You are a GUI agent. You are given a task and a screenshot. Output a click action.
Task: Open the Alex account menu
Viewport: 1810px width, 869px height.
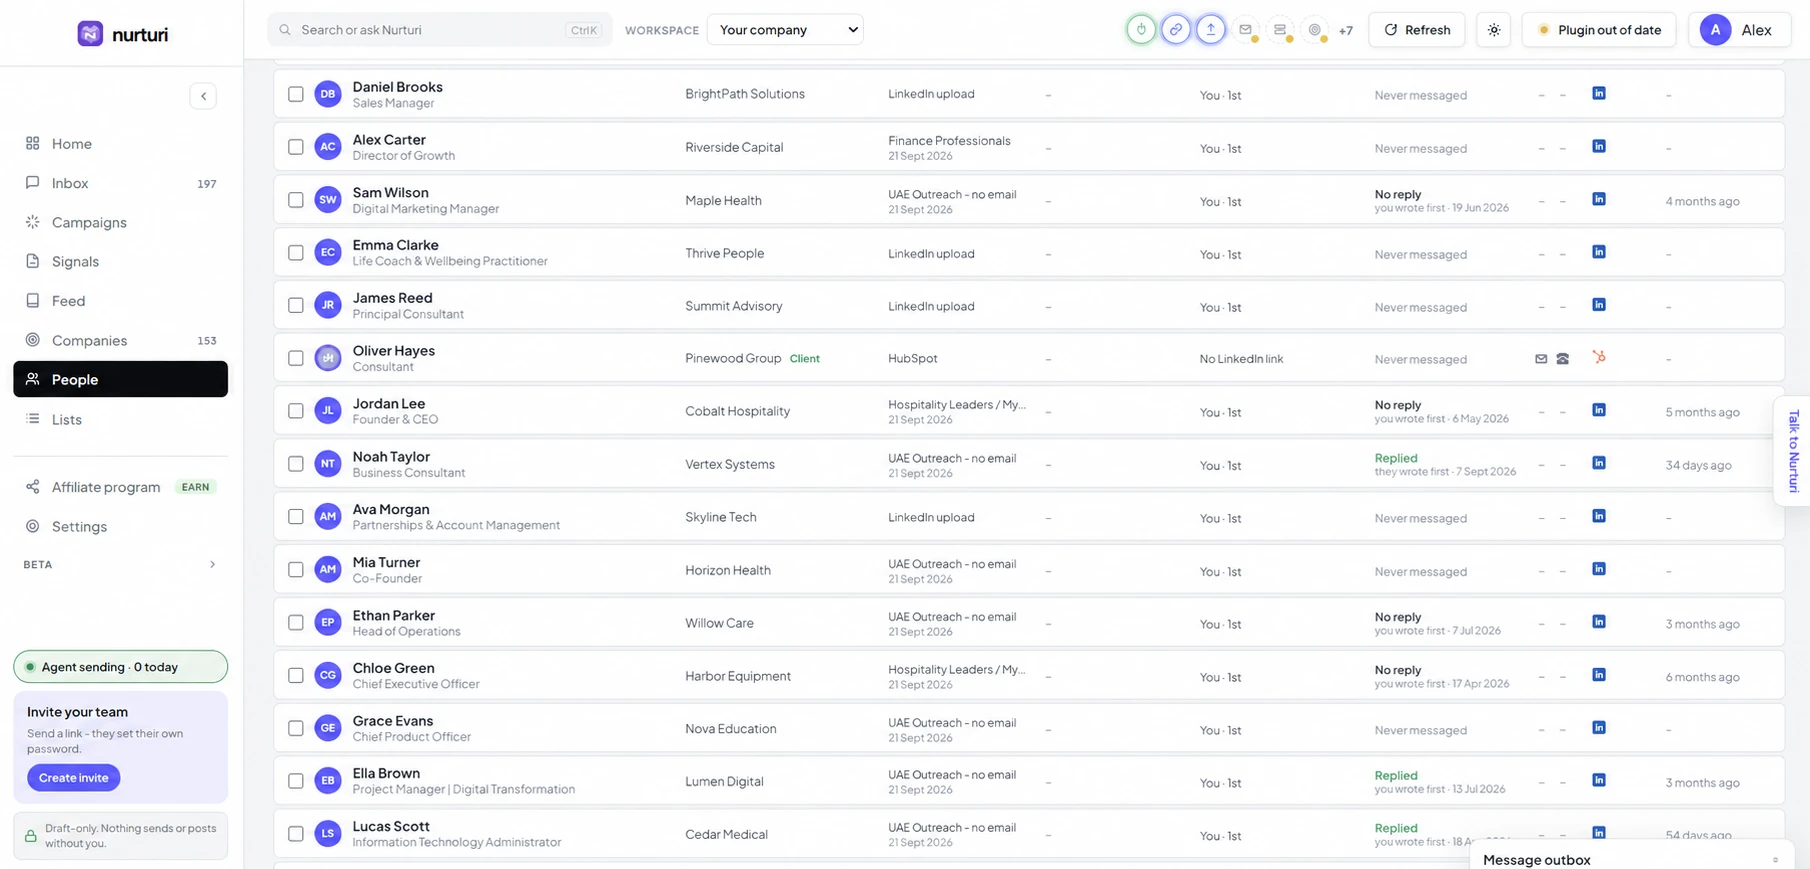tap(1740, 30)
